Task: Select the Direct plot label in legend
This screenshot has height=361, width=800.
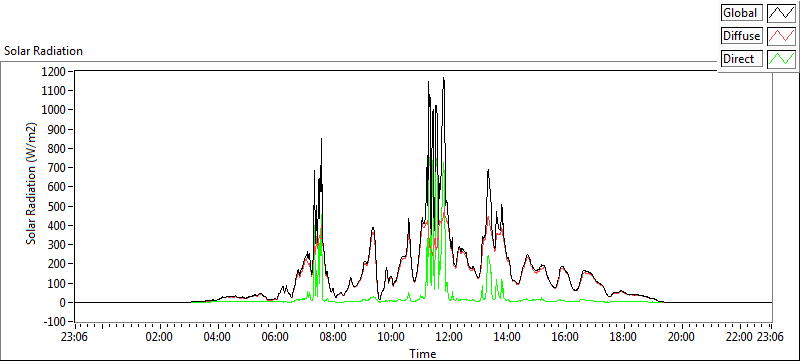Action: 741,59
